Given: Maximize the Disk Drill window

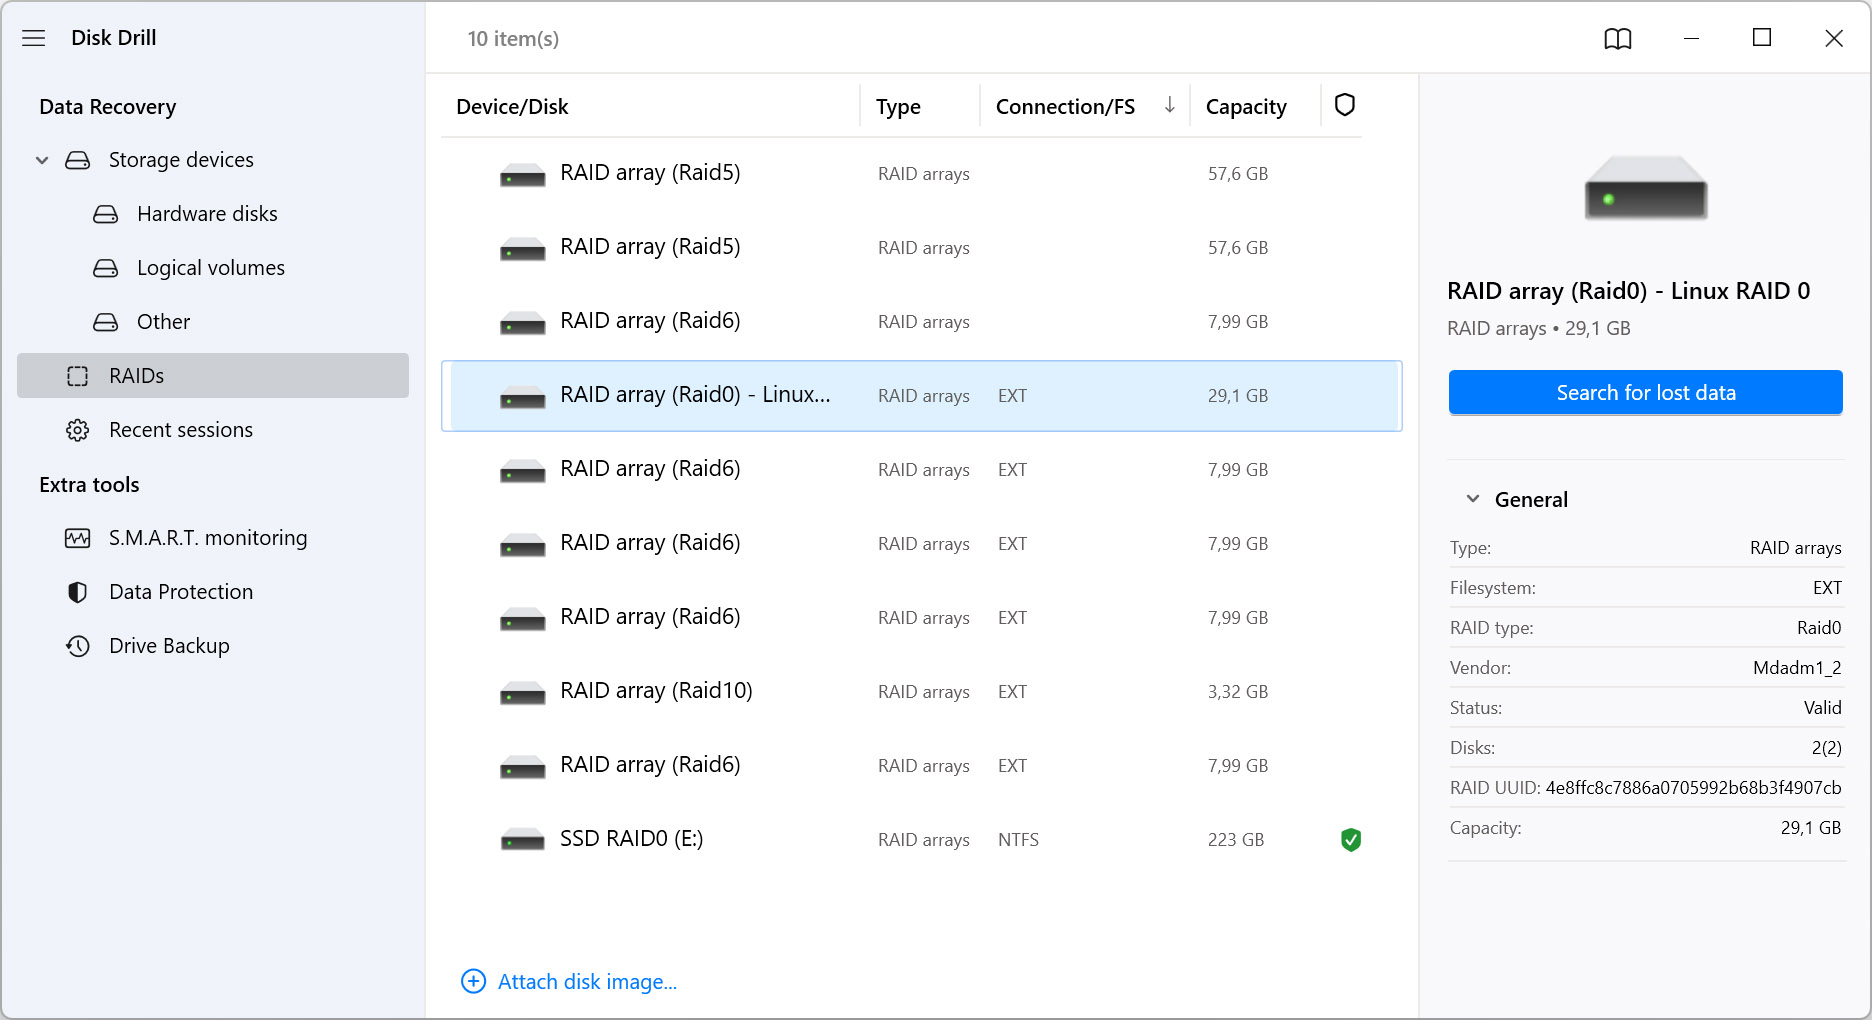Looking at the screenshot, I should pyautogui.click(x=1762, y=38).
